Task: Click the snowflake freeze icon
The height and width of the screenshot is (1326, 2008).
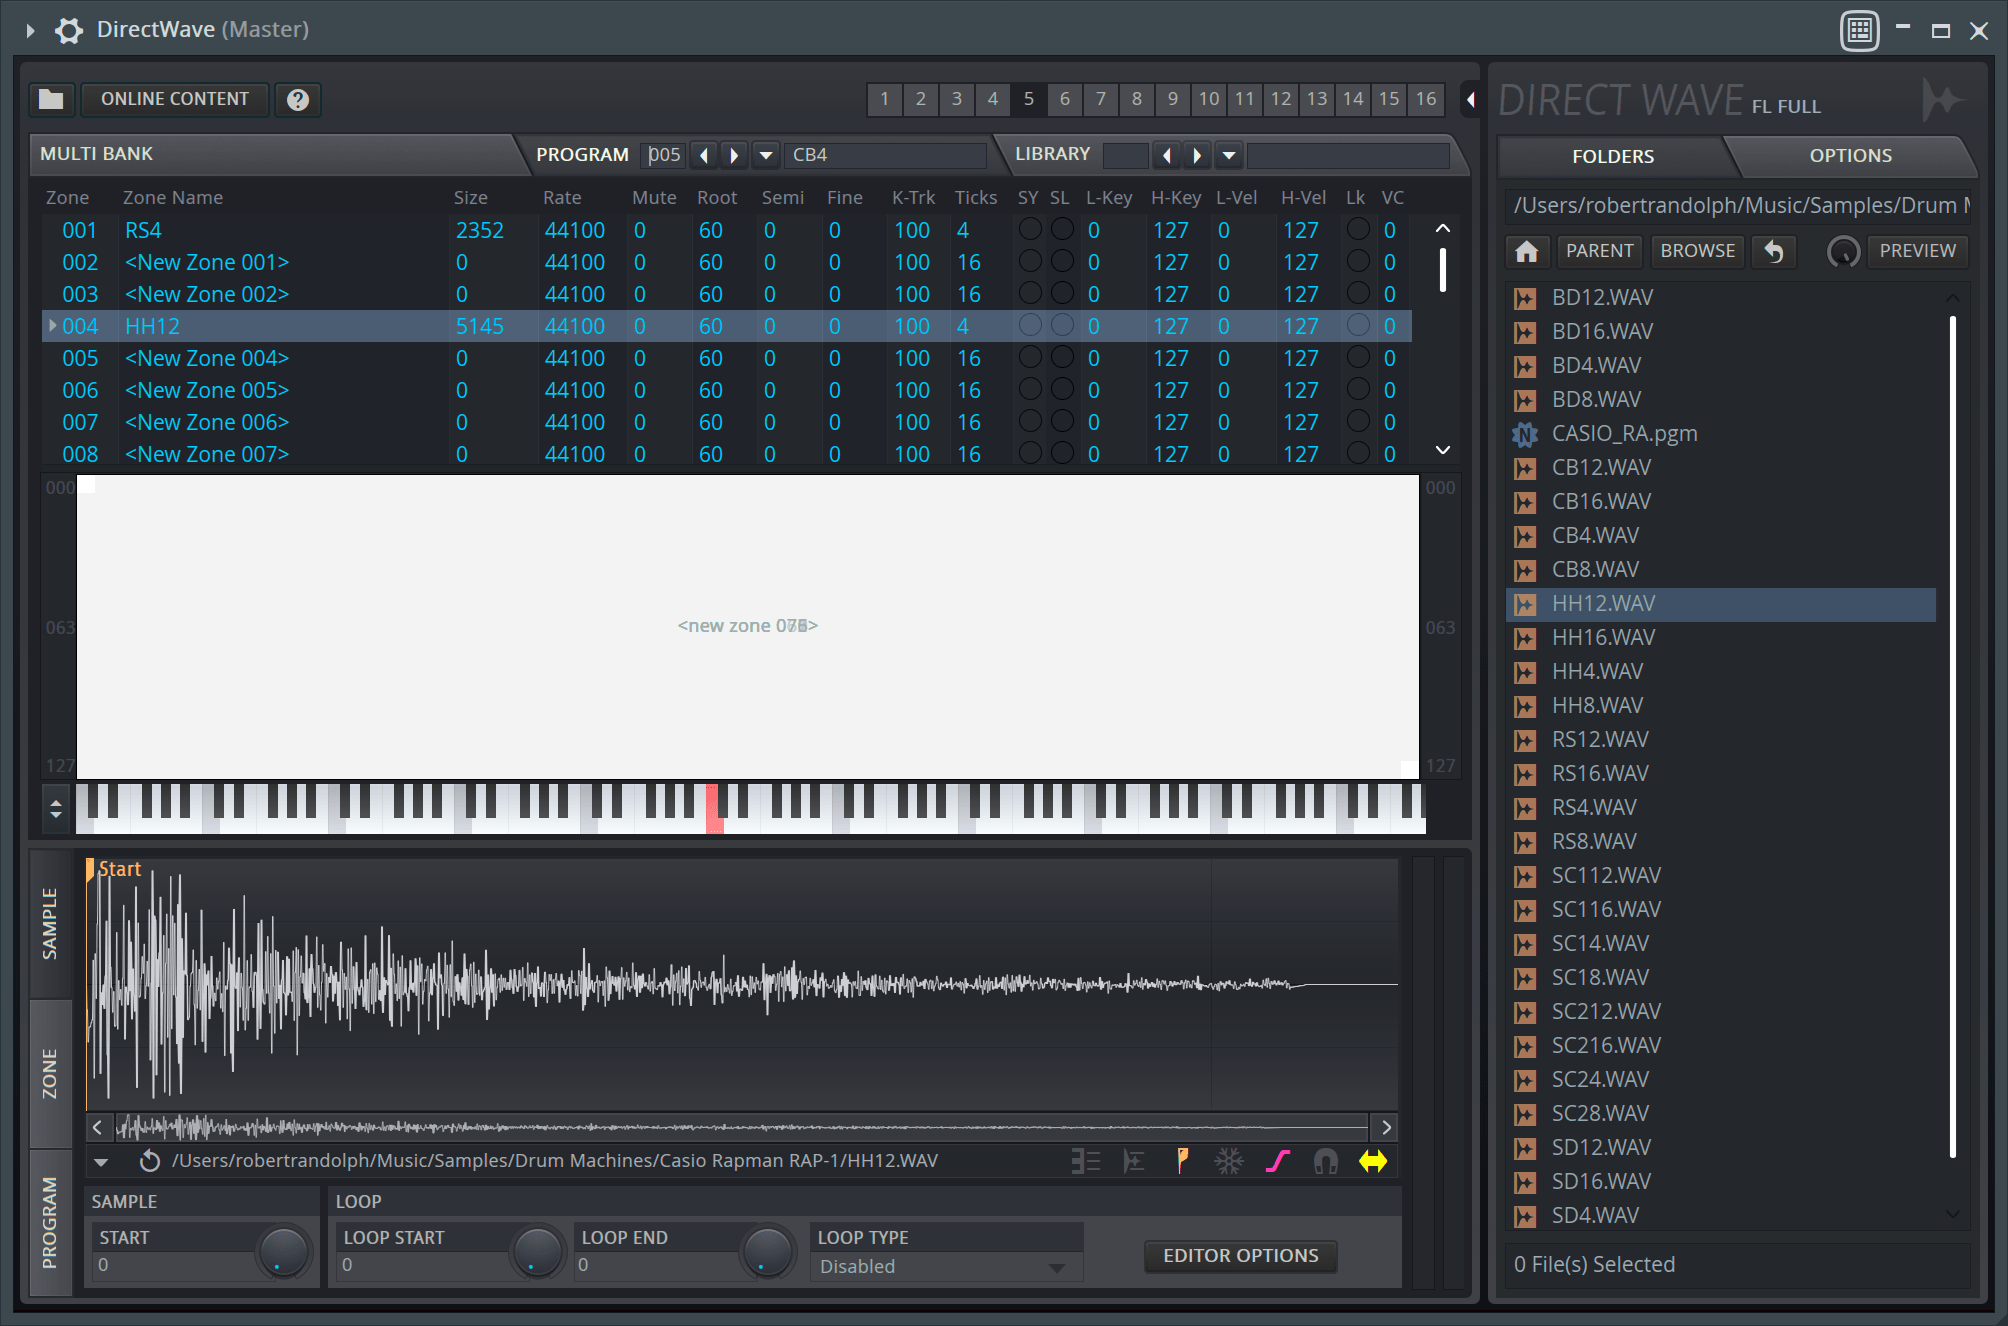Action: (1228, 1161)
